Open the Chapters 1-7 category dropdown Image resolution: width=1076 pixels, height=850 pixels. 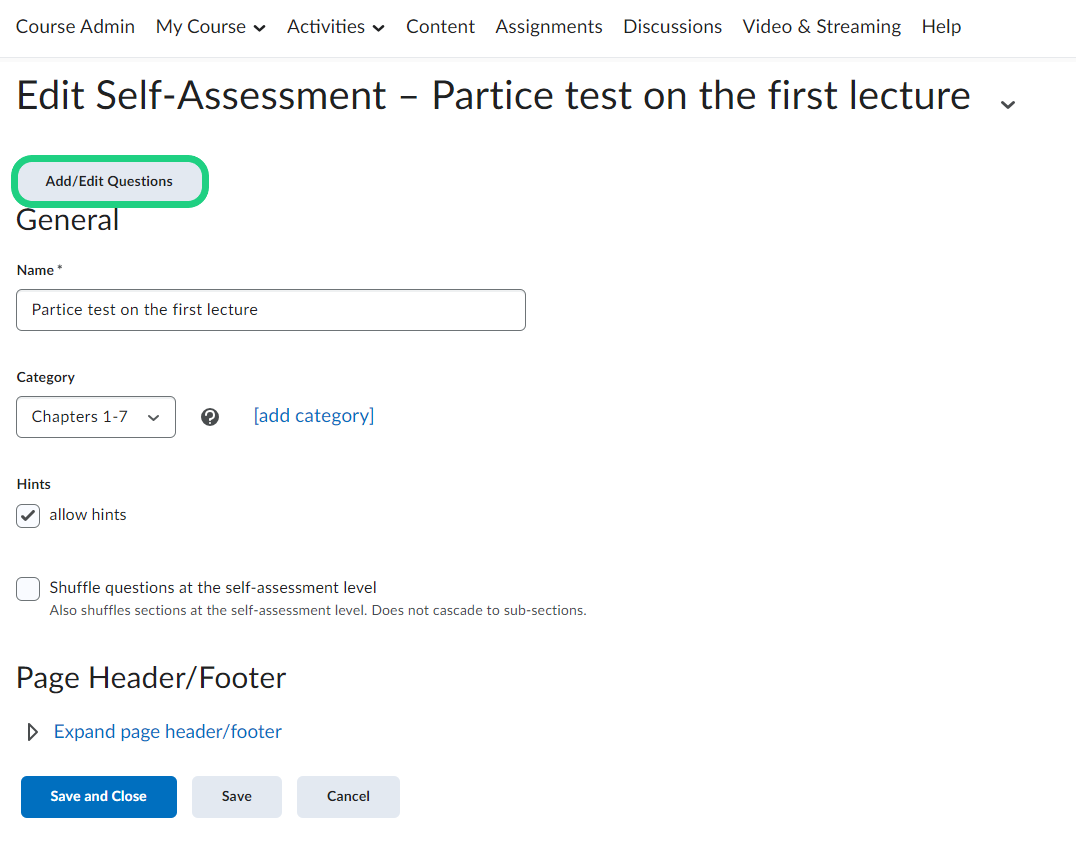(x=96, y=417)
